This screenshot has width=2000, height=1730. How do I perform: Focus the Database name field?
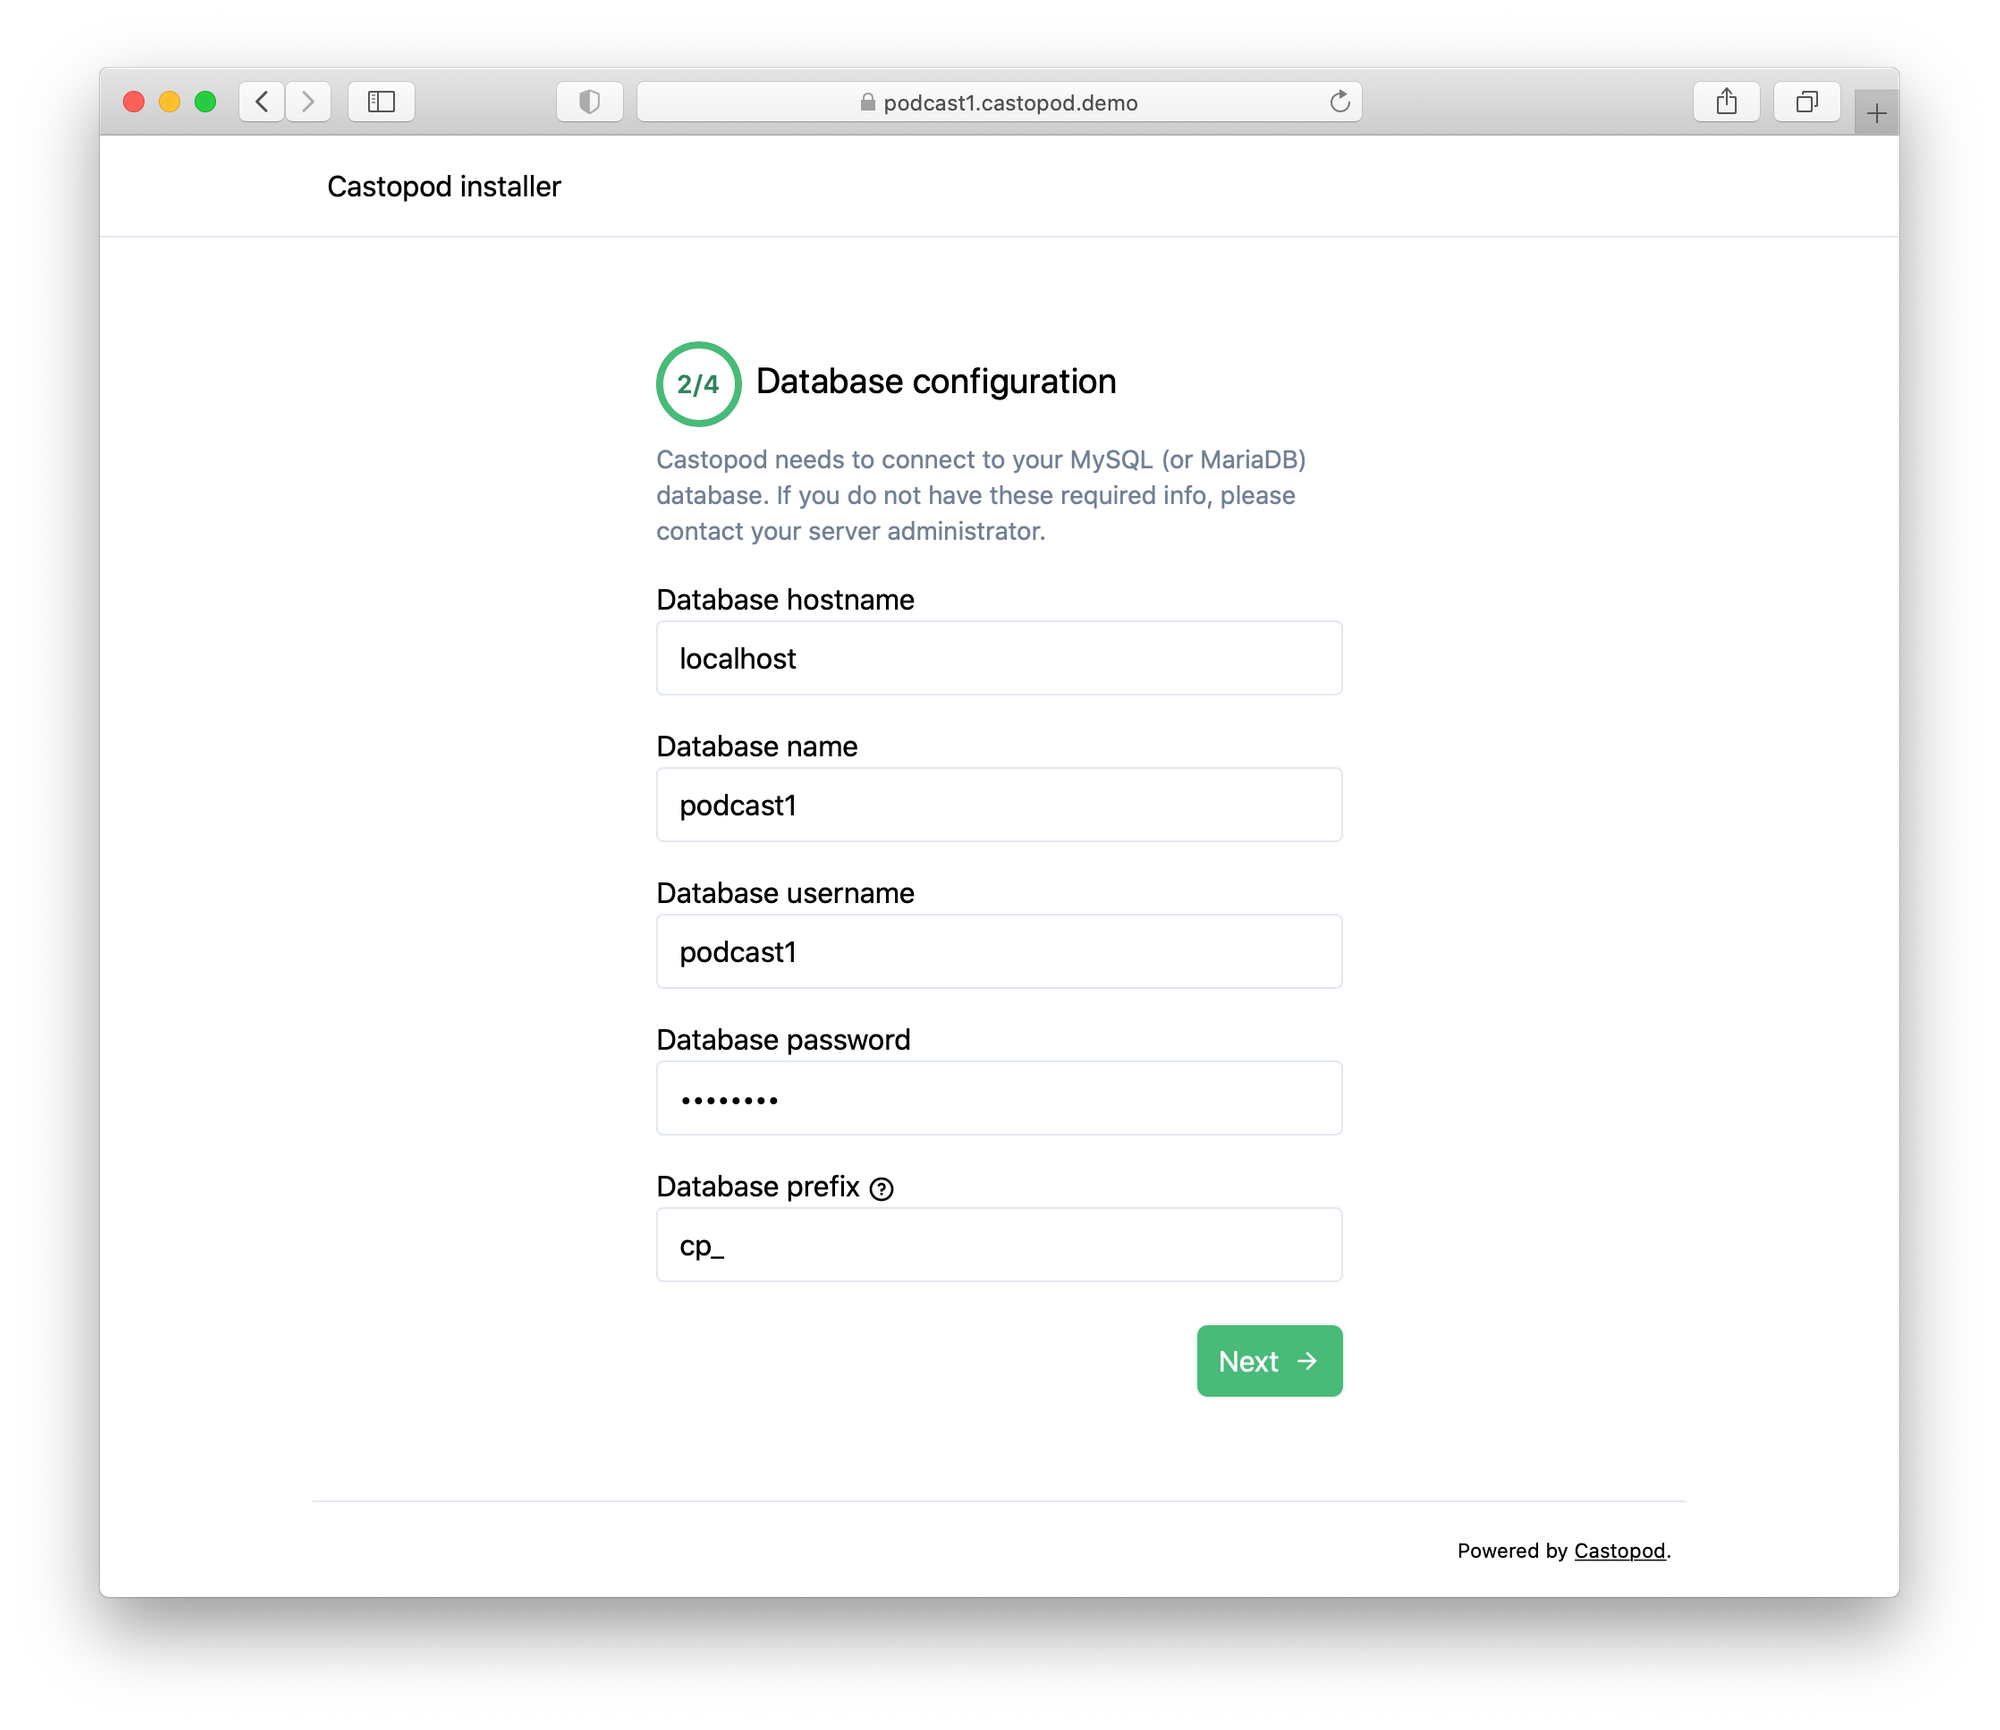click(x=999, y=805)
